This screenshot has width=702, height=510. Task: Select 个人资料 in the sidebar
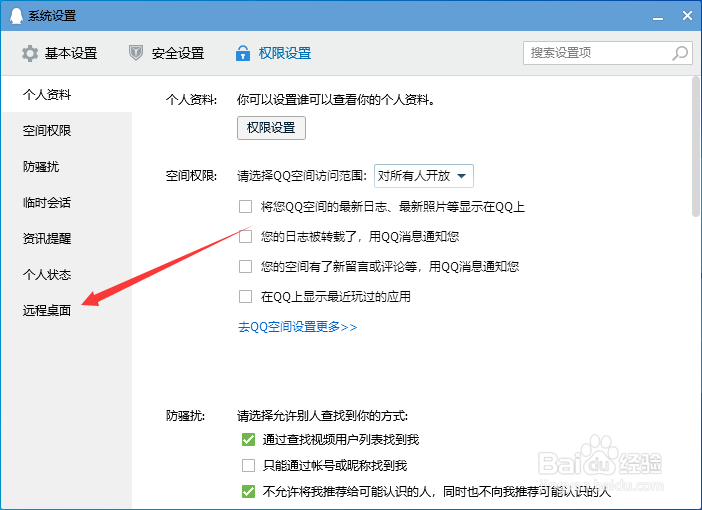tap(67, 94)
